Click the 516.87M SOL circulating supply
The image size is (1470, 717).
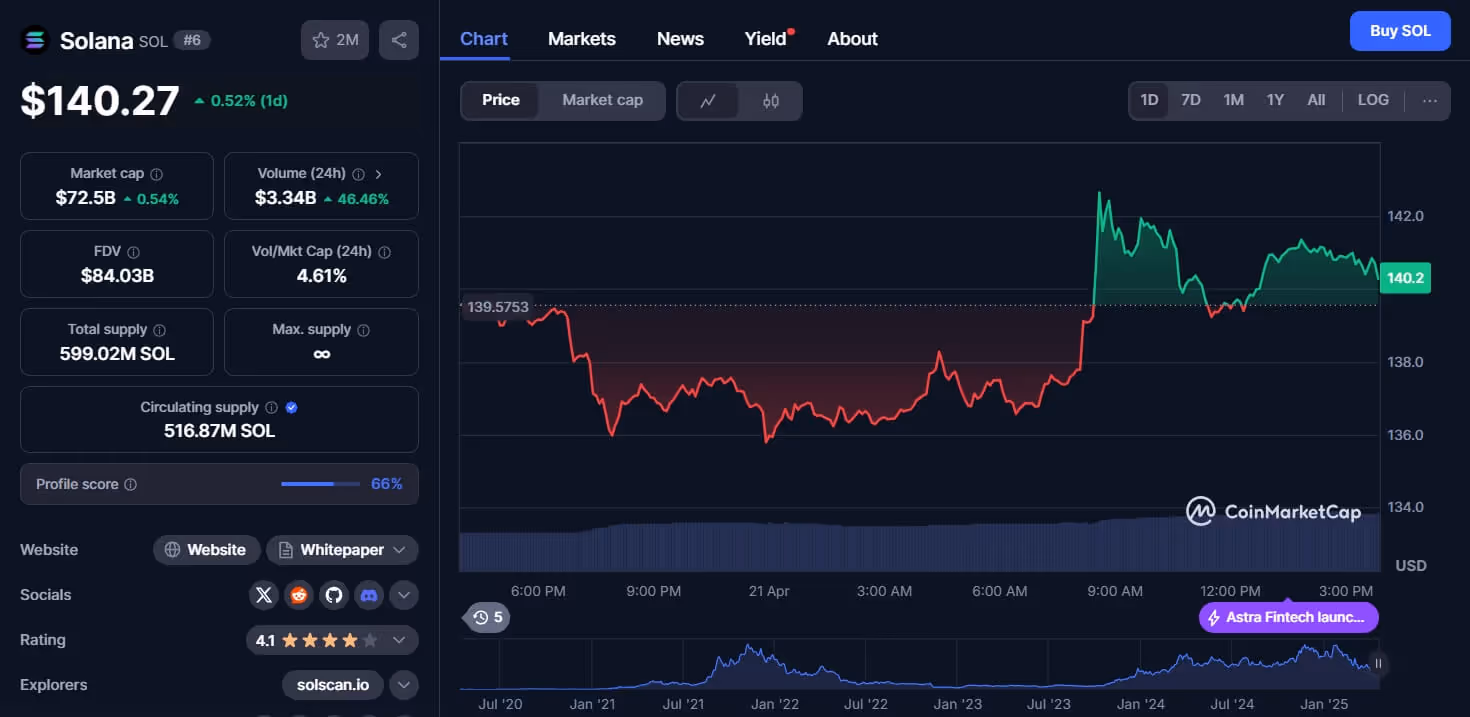coord(219,431)
